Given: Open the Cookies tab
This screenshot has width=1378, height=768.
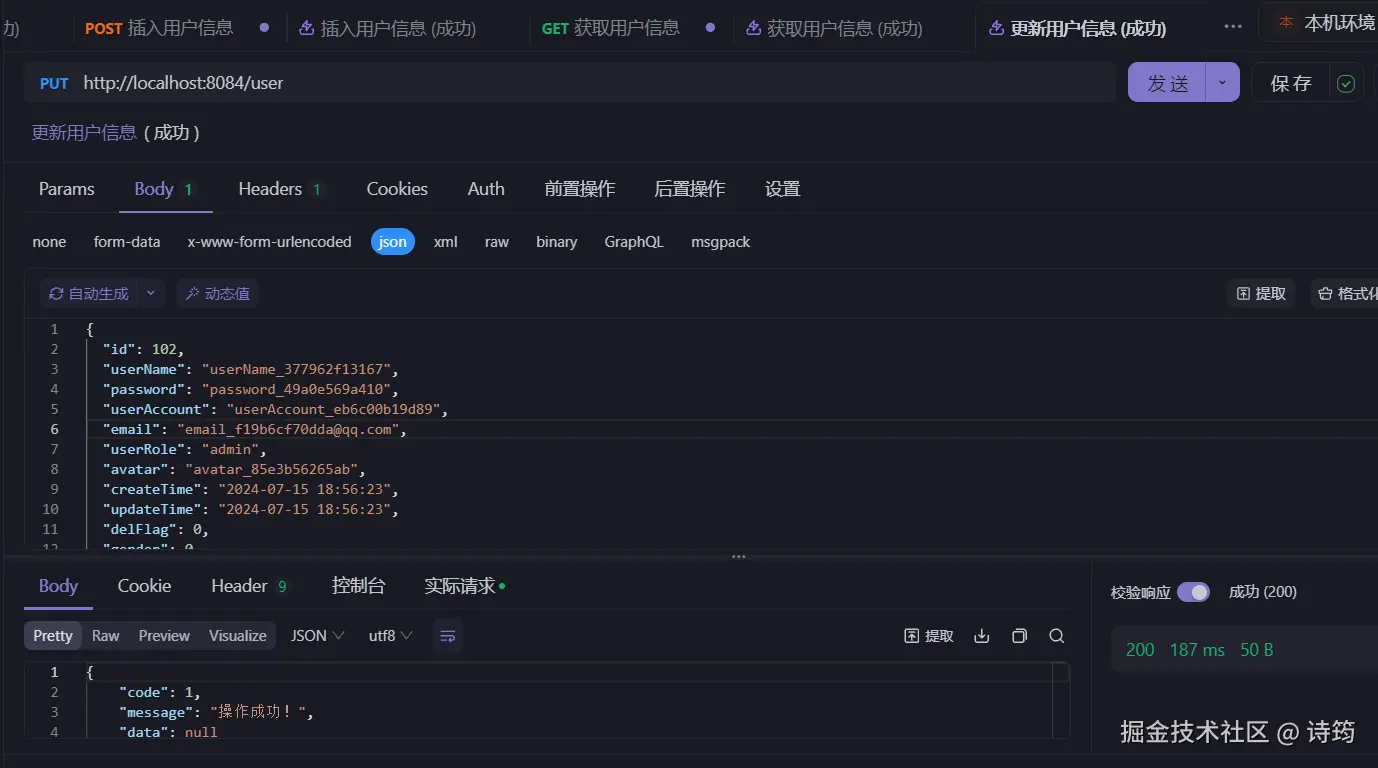Looking at the screenshot, I should click(397, 189).
